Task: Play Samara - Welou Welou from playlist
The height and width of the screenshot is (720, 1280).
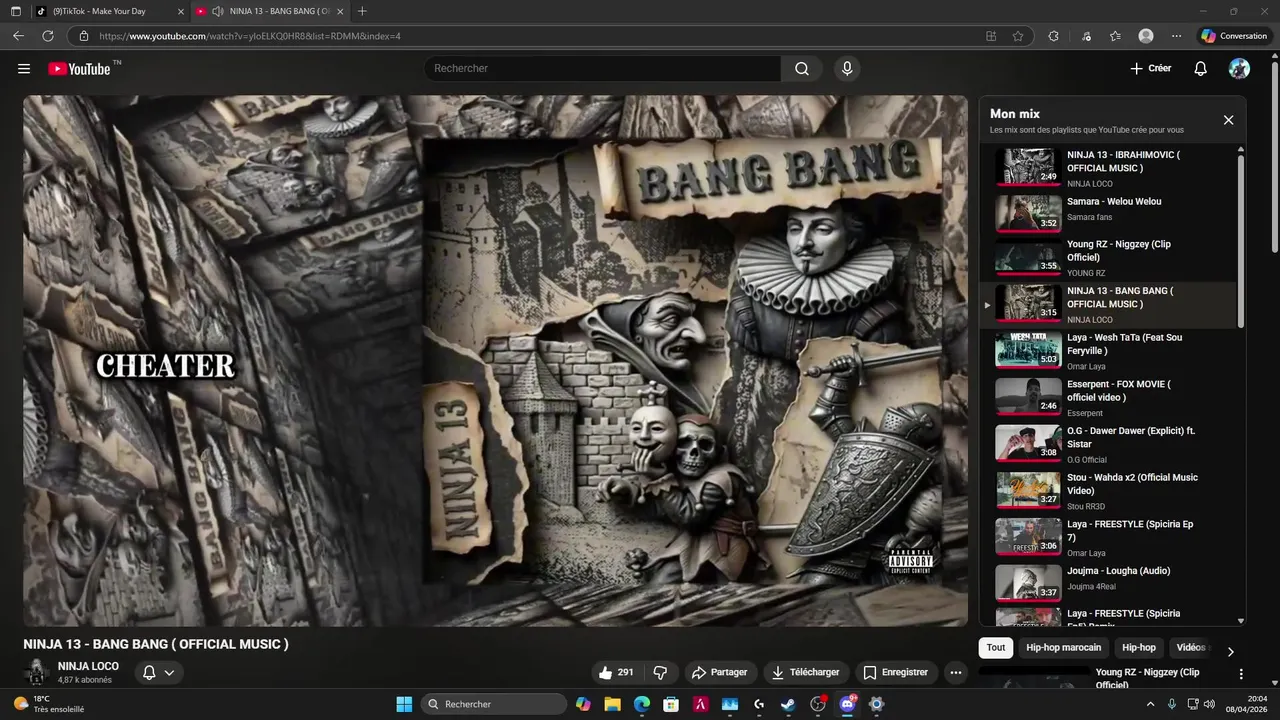Action: click(x=1110, y=213)
